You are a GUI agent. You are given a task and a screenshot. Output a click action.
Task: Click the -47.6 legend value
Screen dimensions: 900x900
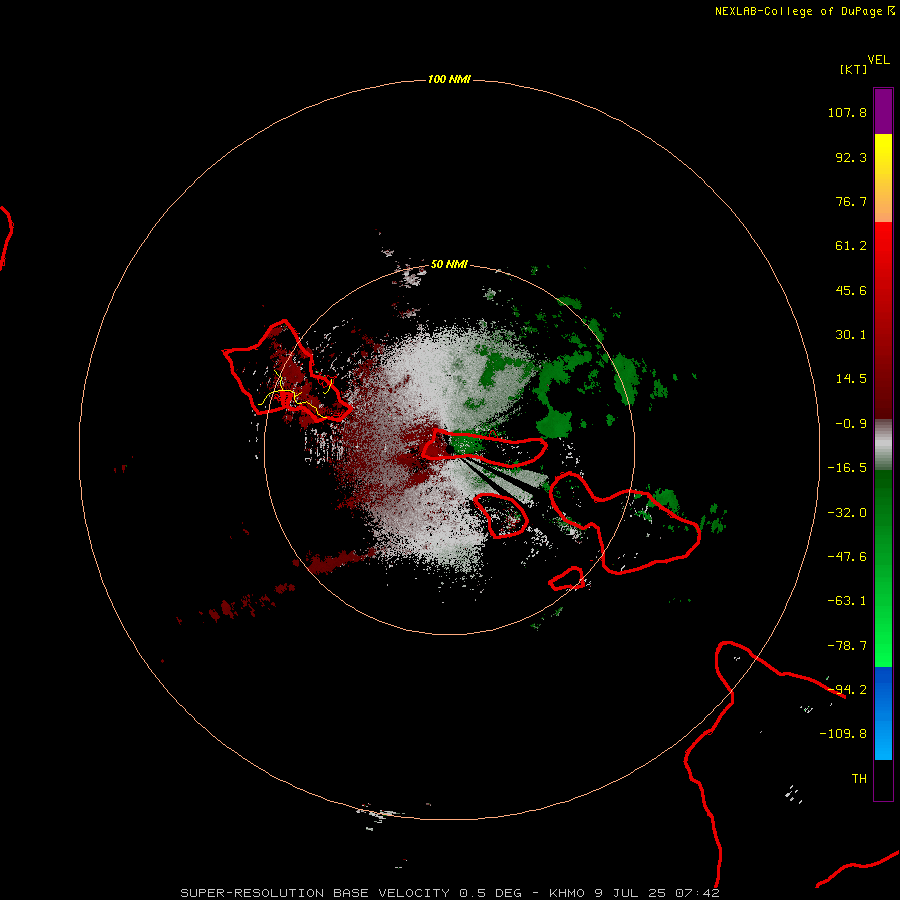pos(847,557)
